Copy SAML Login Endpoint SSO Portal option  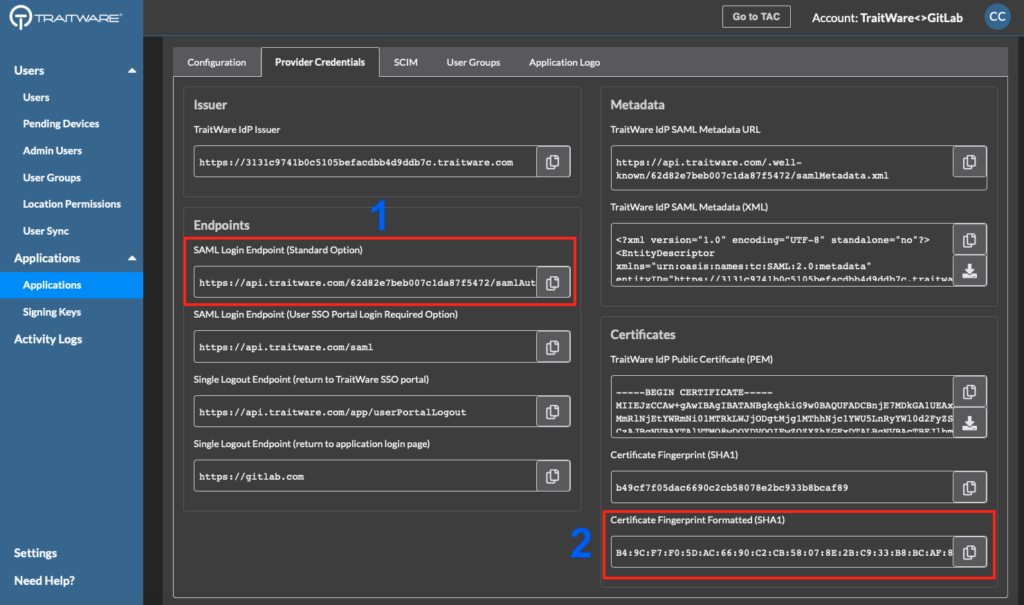point(552,347)
